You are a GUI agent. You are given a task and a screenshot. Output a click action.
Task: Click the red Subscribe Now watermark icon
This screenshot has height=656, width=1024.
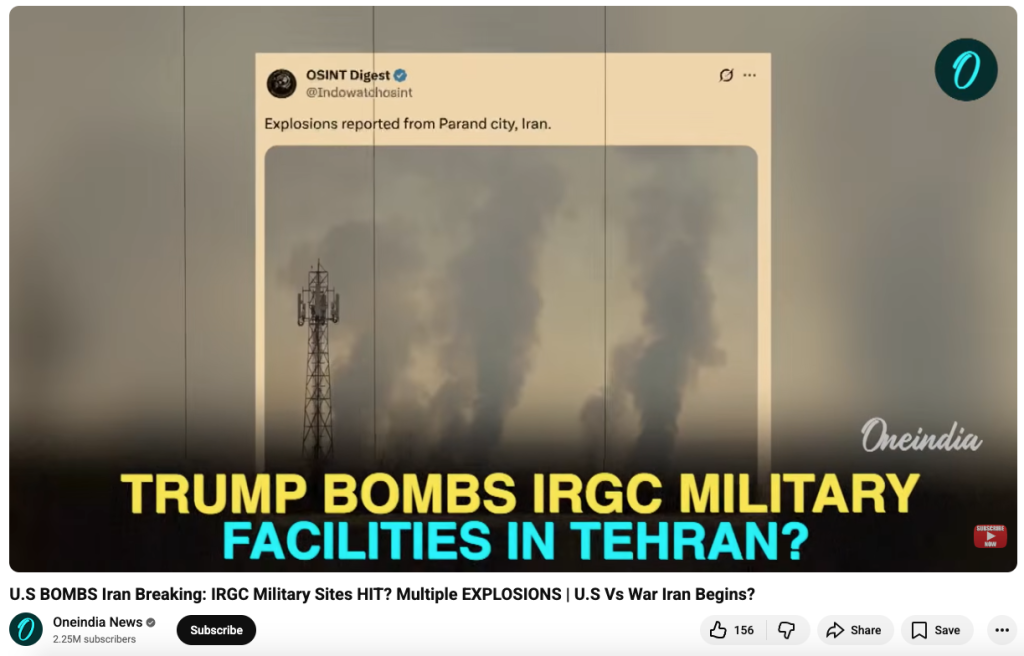coord(990,536)
